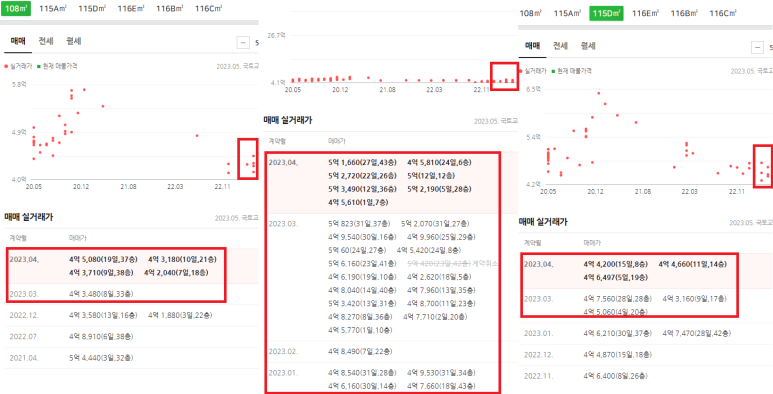Click the minus zoom button in the 115D㎡-selected panel
Image resolution: width=773 pixels, height=394 pixels.
(758, 47)
